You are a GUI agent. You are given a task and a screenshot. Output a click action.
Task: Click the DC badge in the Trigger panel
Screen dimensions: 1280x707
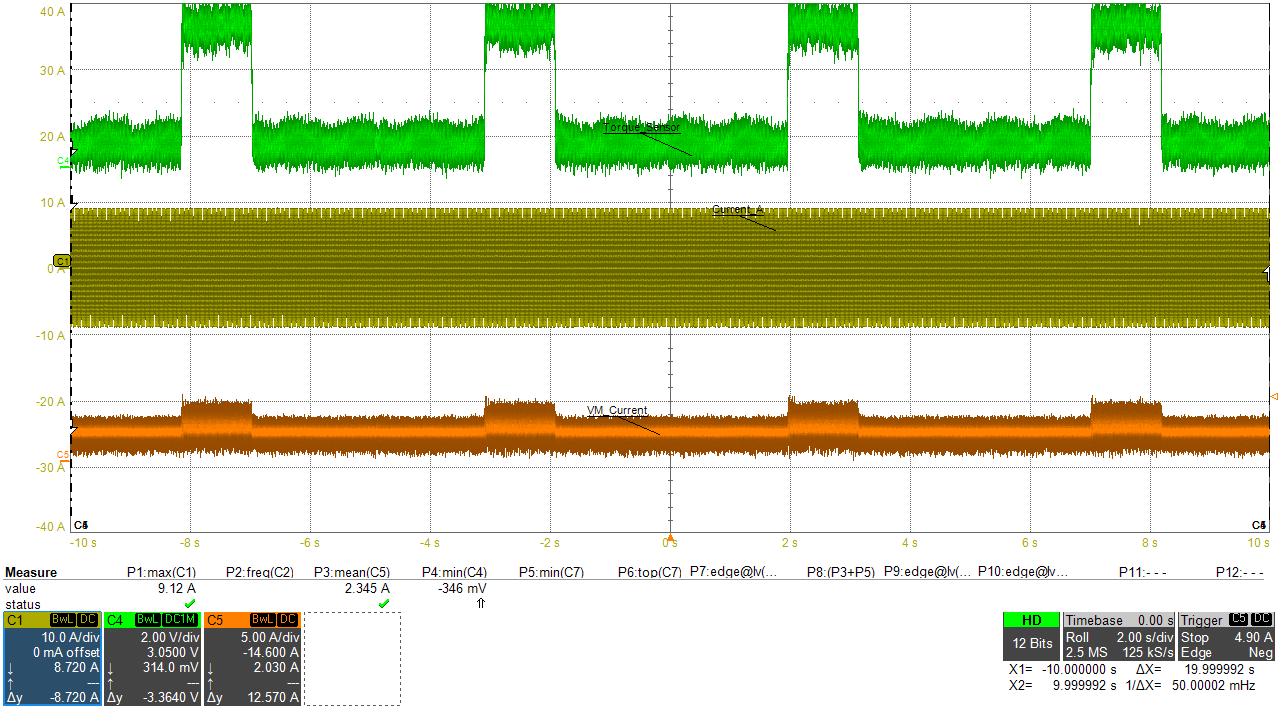coord(1261,620)
